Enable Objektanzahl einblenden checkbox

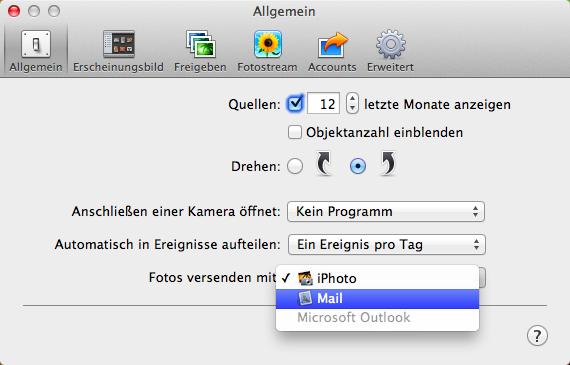pos(295,132)
